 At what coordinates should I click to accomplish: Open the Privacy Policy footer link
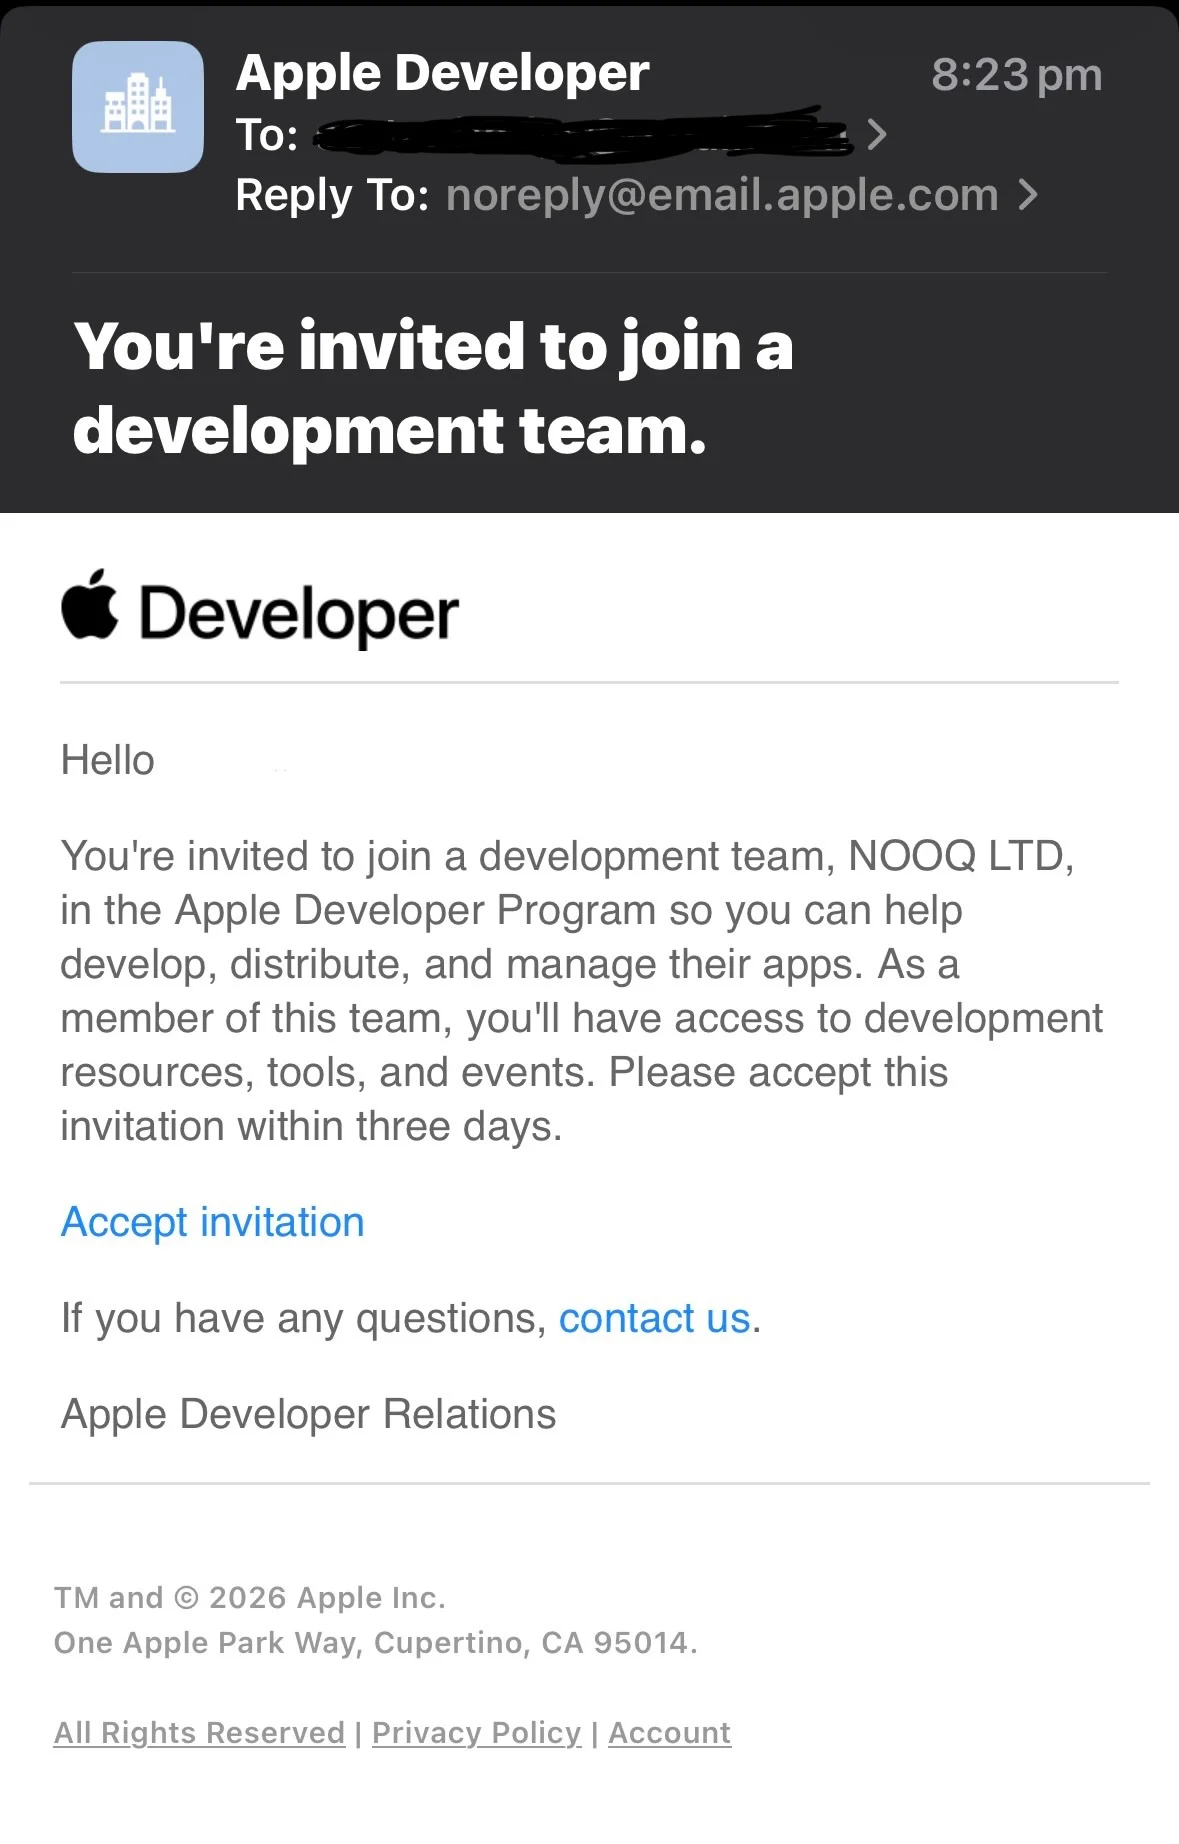coord(477,1733)
